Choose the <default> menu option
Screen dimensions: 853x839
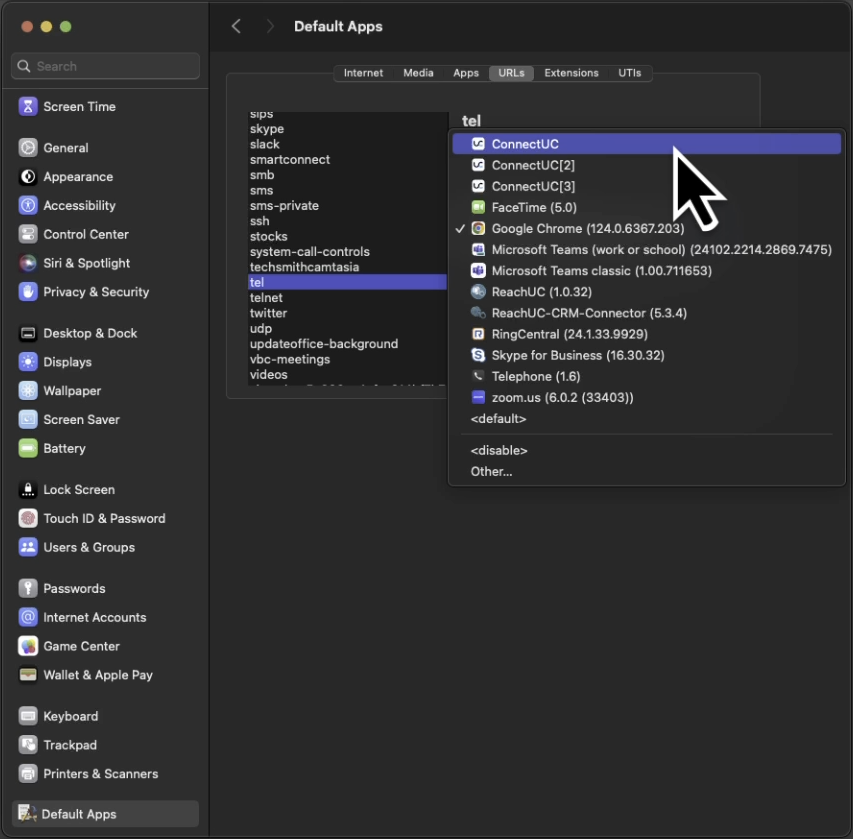(646, 418)
